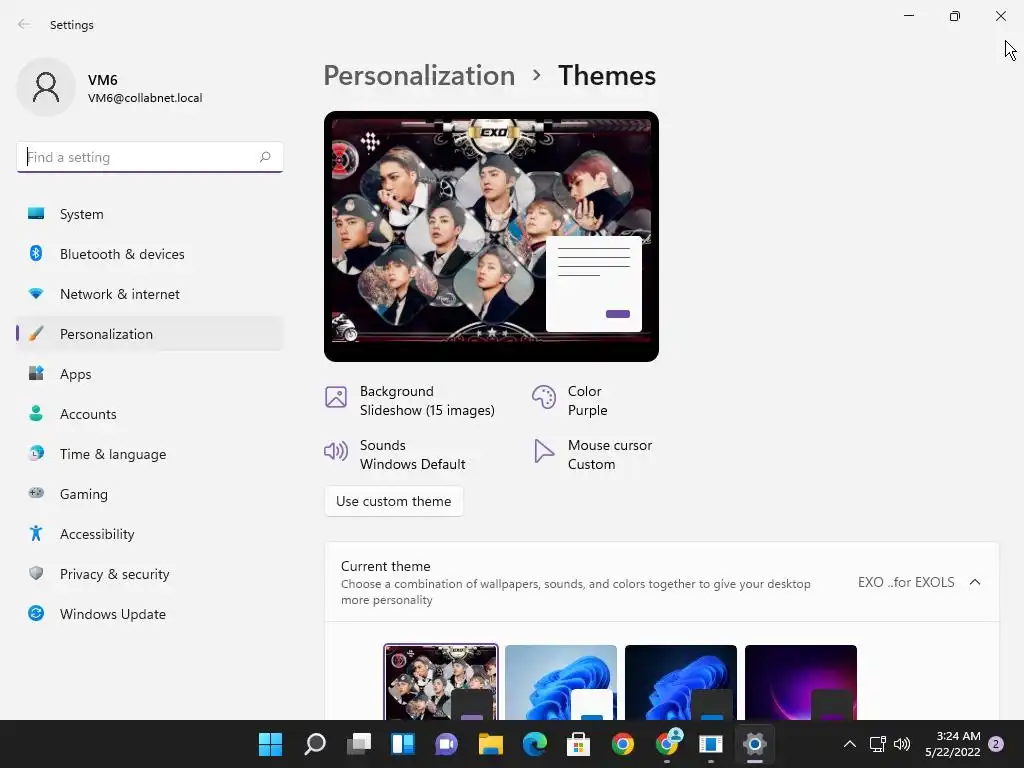Image resolution: width=1024 pixels, height=768 pixels.
Task: Go to Network & internet settings
Action: 150,294
